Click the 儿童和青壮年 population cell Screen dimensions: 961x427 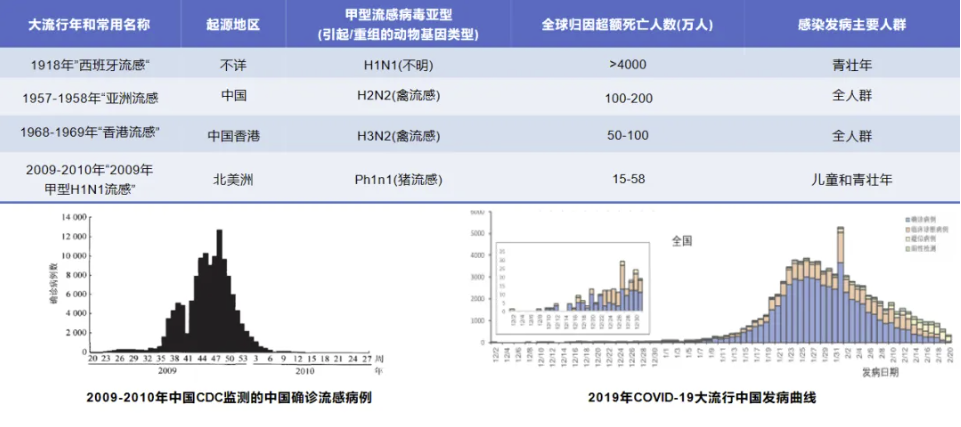pyautogui.click(x=852, y=180)
